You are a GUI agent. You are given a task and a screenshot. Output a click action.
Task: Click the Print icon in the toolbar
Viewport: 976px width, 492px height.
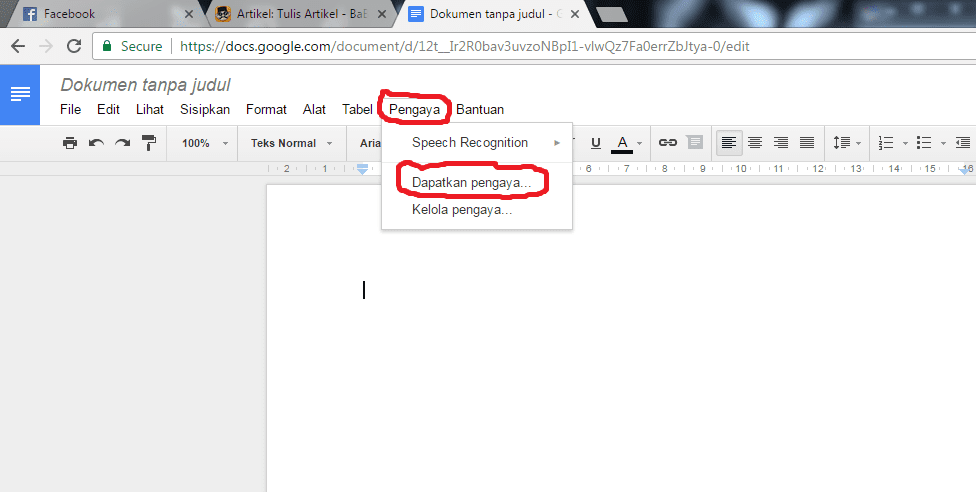70,143
